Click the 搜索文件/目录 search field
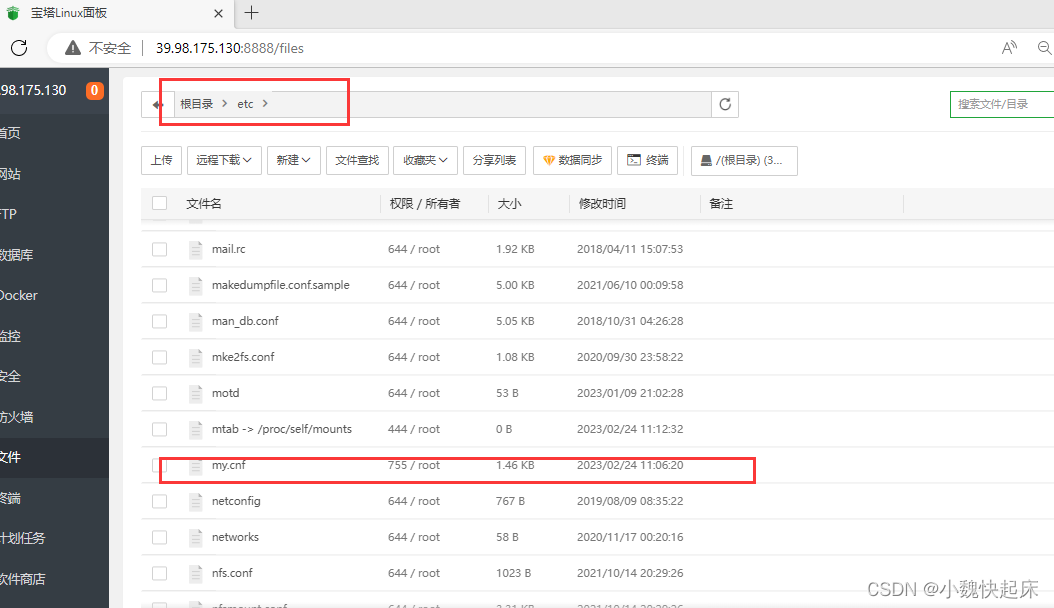This screenshot has width=1054, height=608. 1002,104
